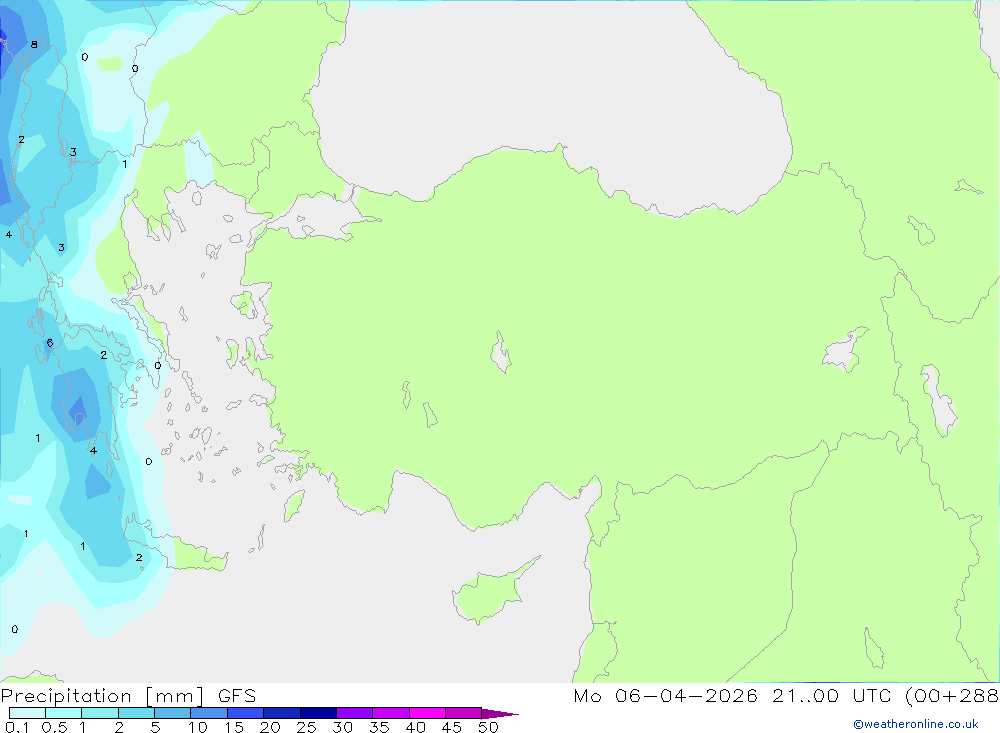Screen dimensions: 1000x733
Task: Click the 35–40 mm legend color swatch
Action: tap(391, 713)
